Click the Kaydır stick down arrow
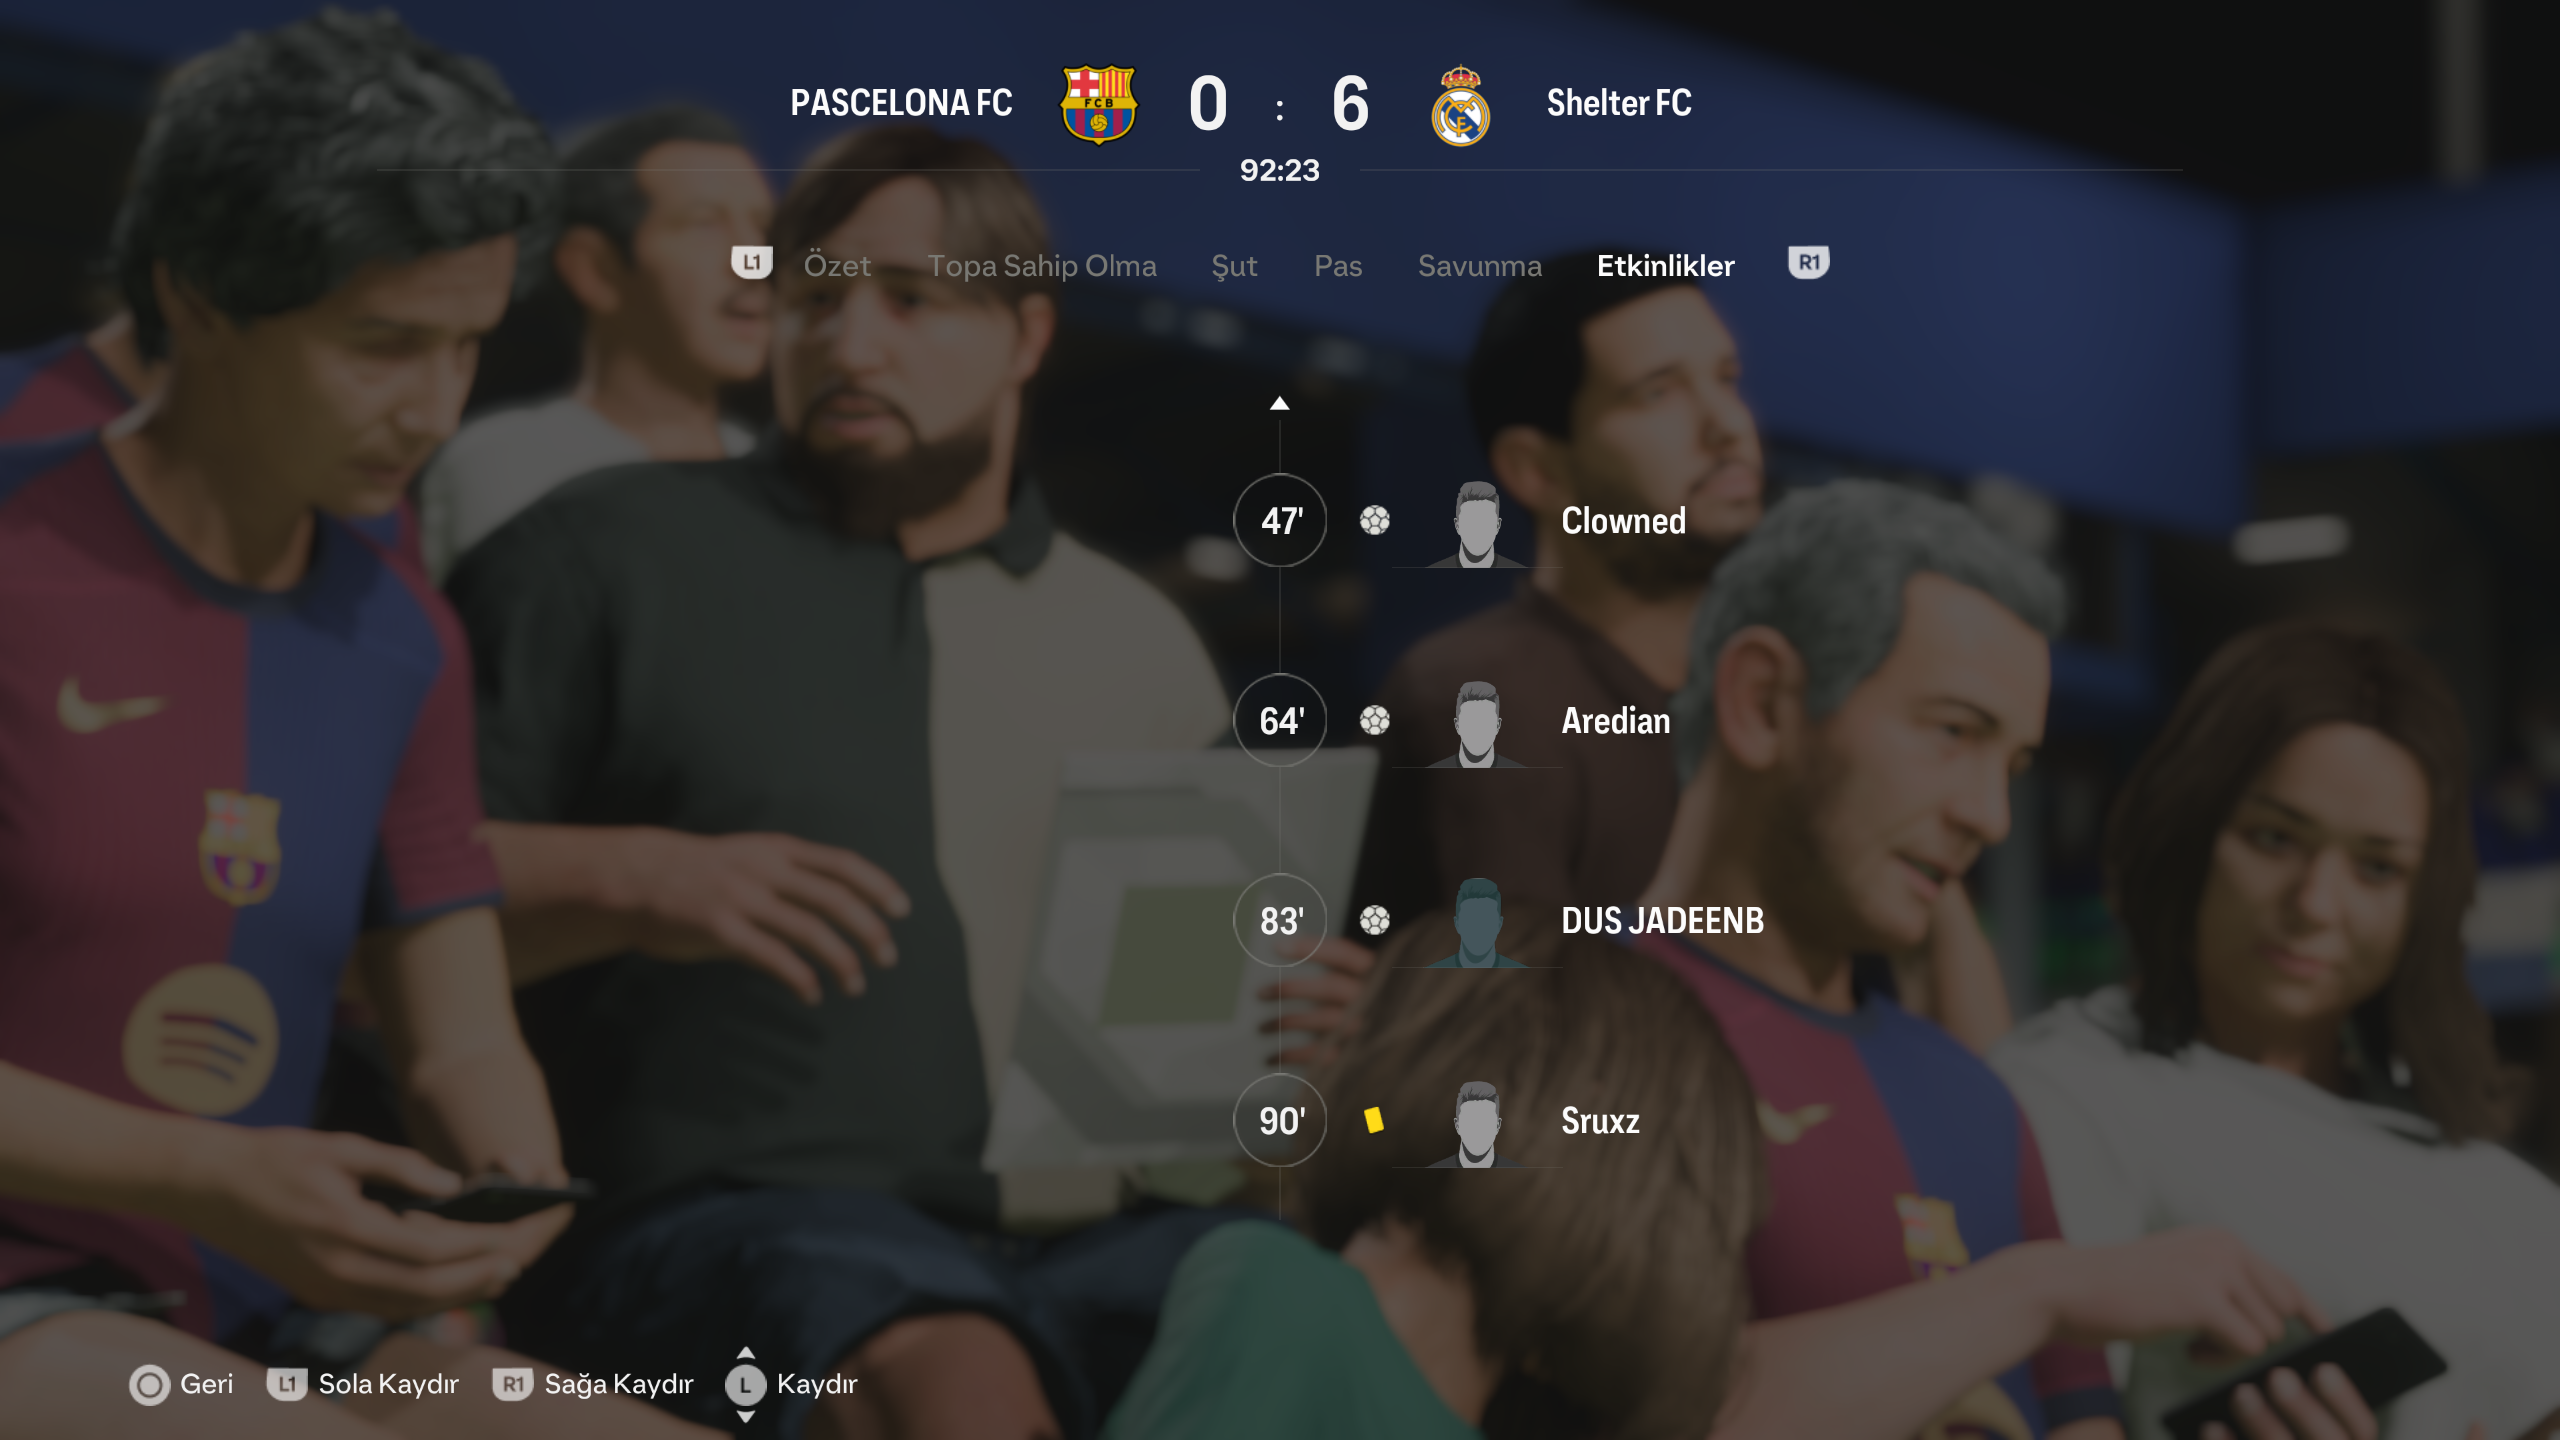 pyautogui.click(x=746, y=1416)
